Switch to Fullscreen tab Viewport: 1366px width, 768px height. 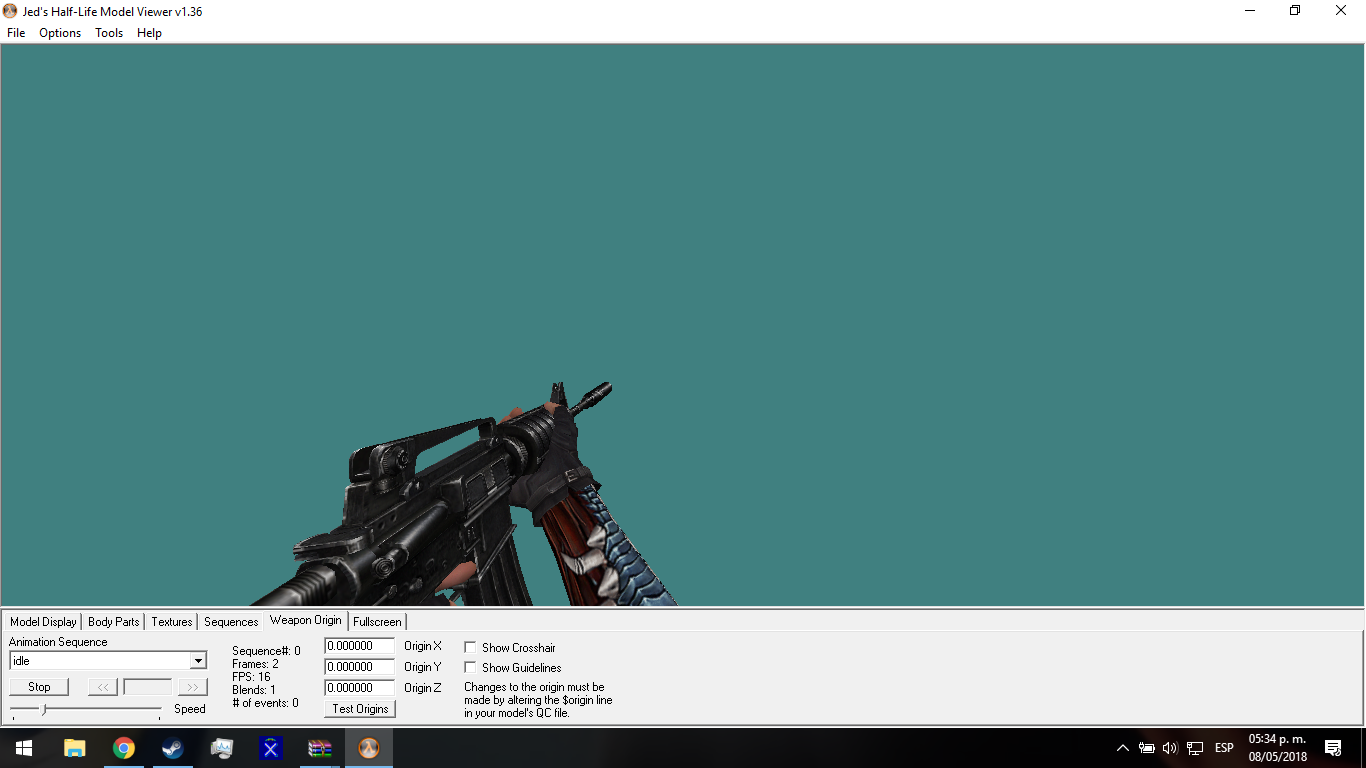point(377,622)
